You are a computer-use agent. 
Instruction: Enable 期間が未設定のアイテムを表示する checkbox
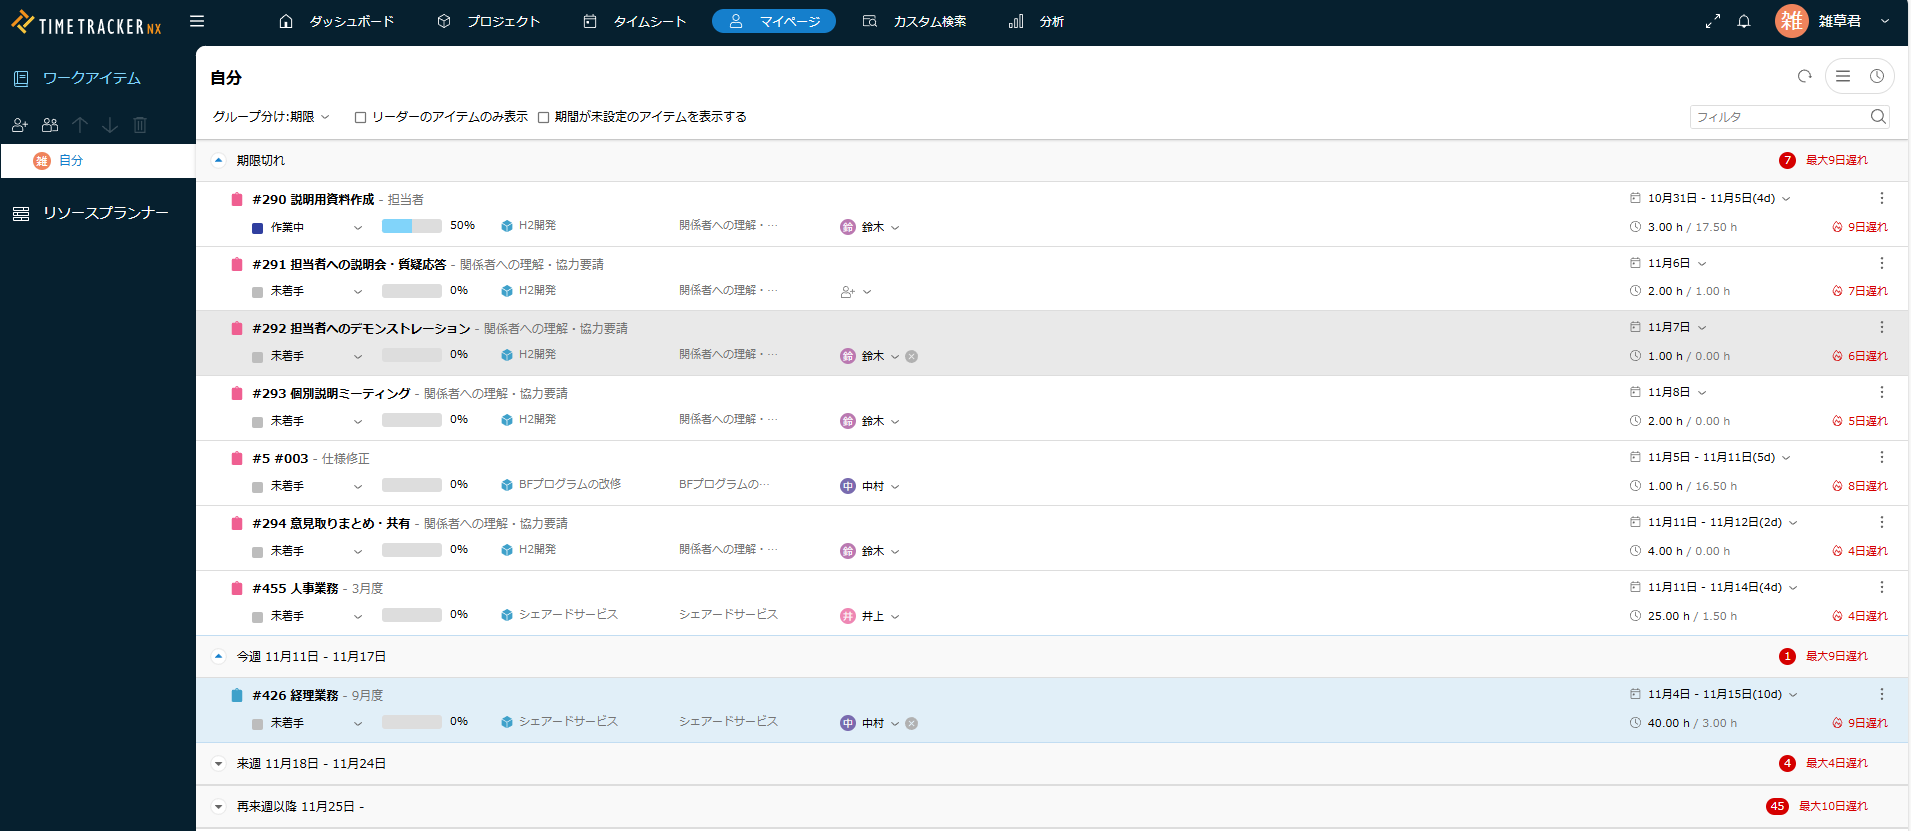click(x=543, y=117)
